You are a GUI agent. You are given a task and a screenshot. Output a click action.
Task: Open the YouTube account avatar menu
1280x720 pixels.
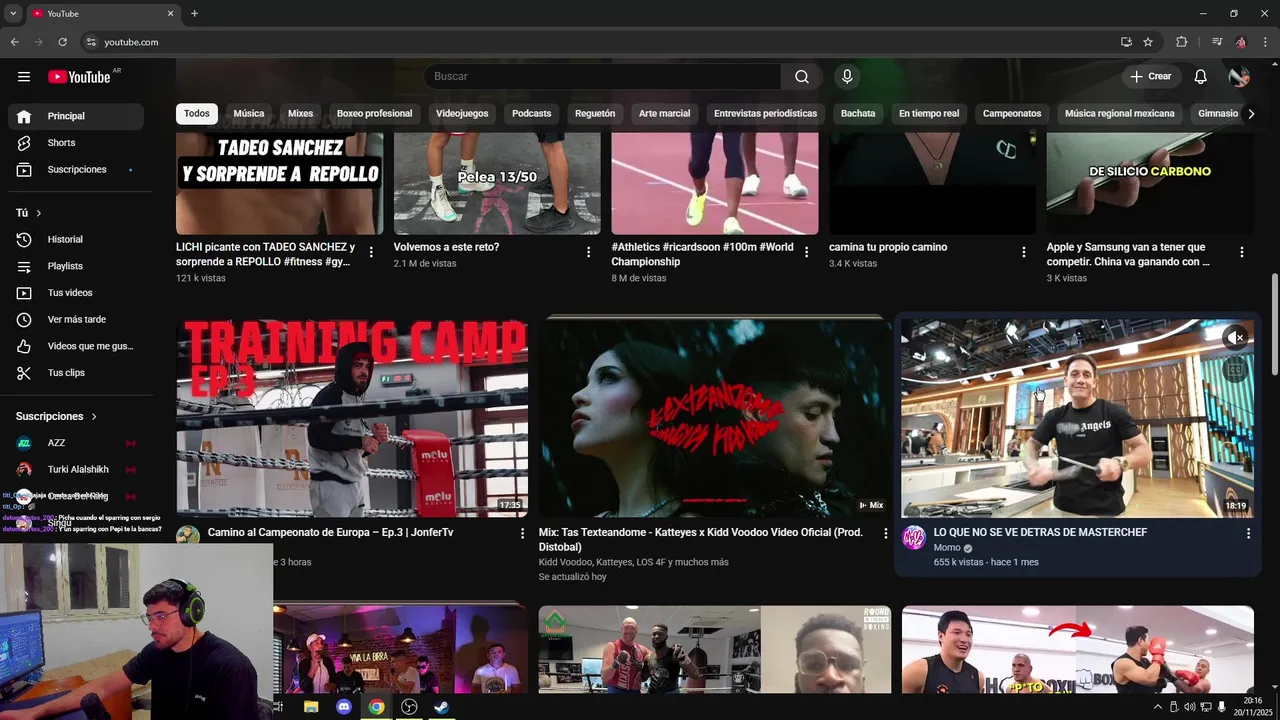(1239, 77)
